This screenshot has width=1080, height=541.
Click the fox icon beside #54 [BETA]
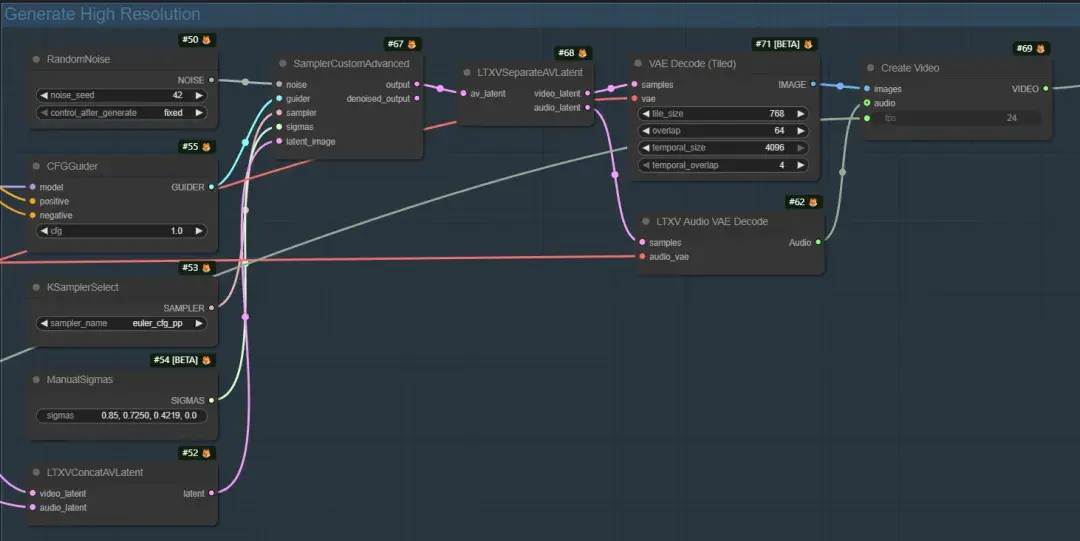click(206, 360)
